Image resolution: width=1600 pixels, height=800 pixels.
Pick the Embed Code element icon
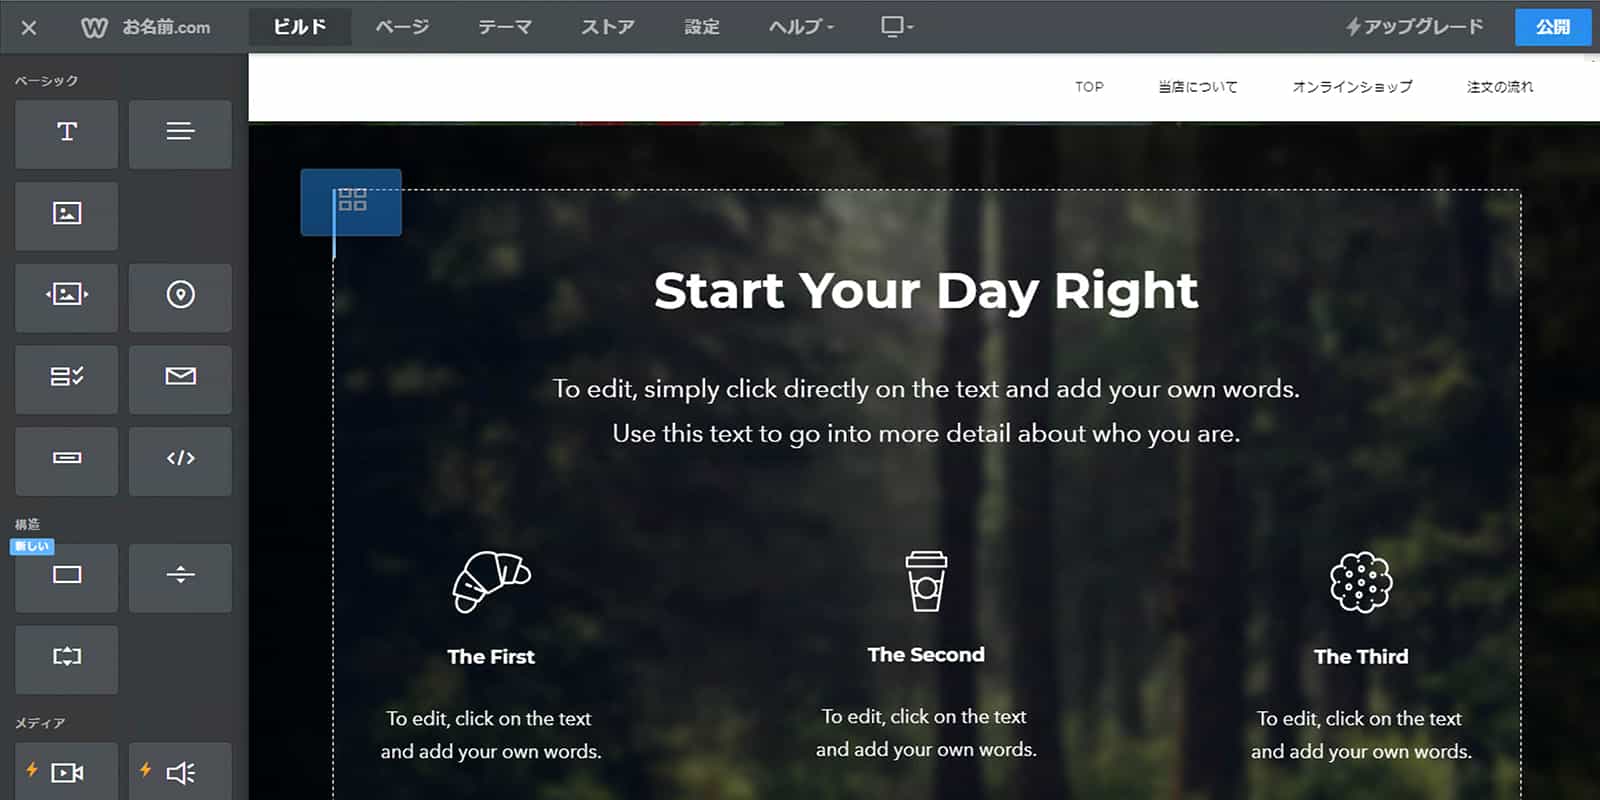(x=180, y=461)
